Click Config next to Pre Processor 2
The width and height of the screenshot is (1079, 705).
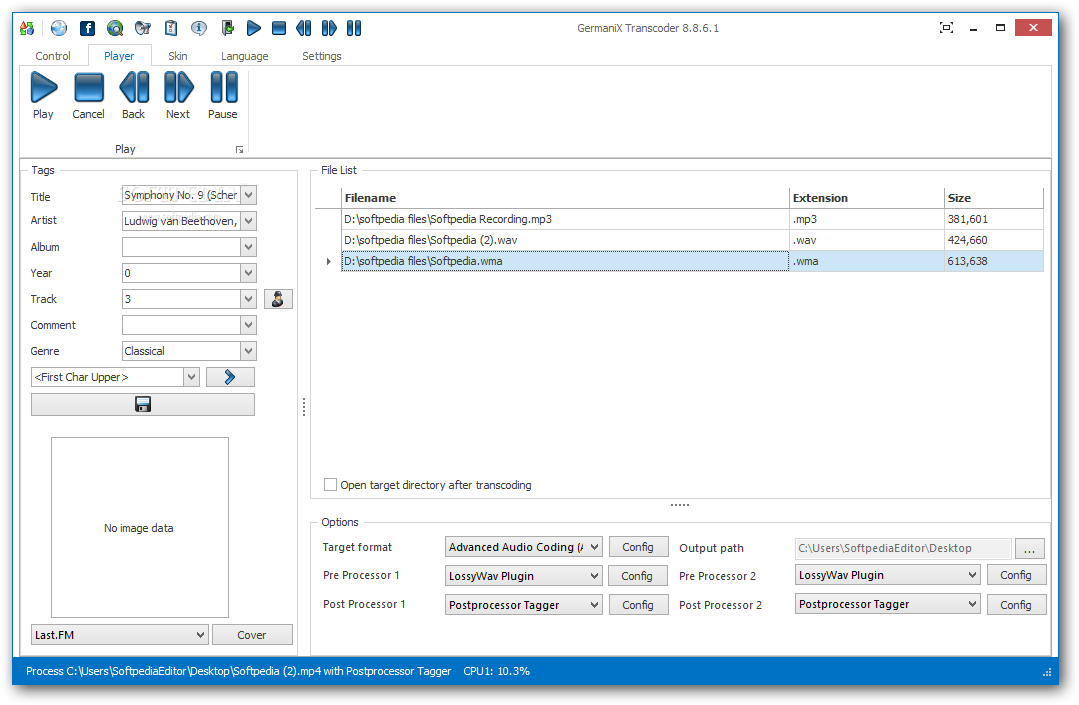1016,575
